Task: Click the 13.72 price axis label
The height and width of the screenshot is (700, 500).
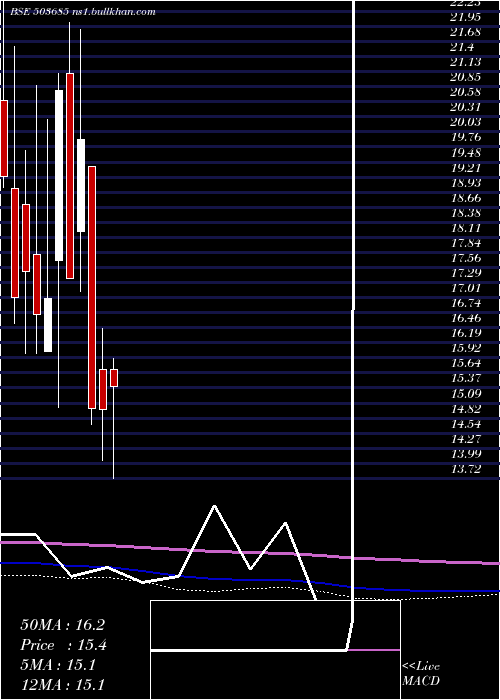Action: (465, 469)
